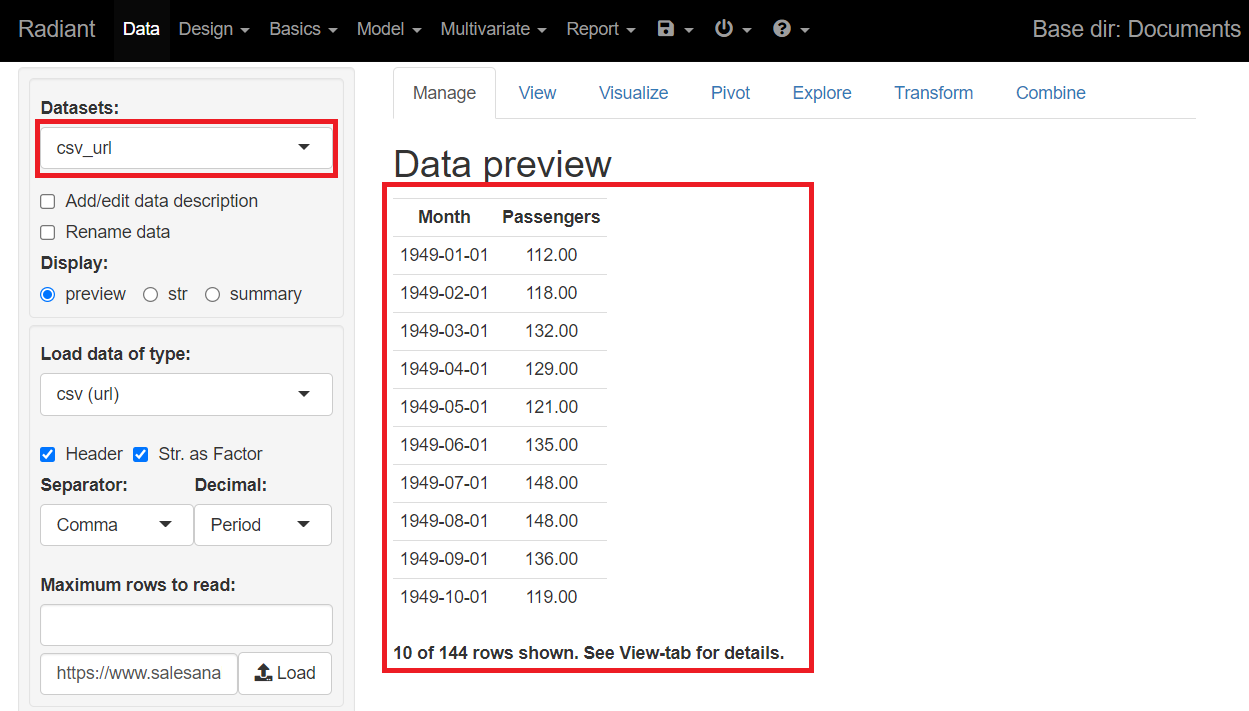Enable Add/edit data description checkbox
This screenshot has width=1249, height=711.
(x=48, y=202)
